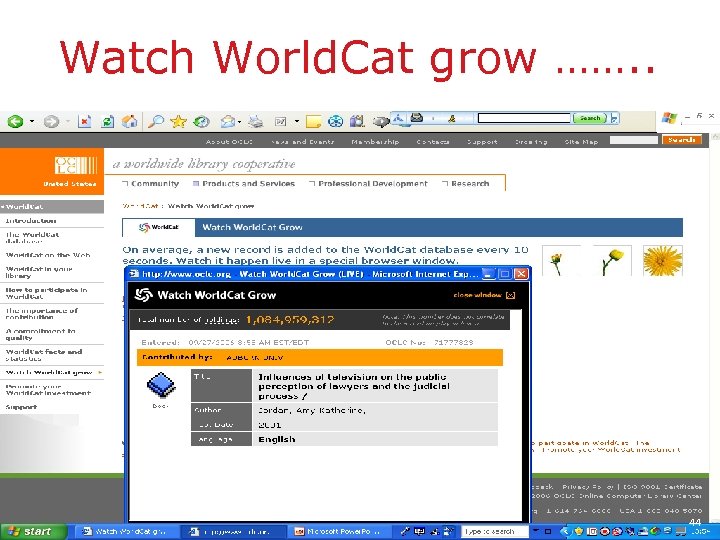720x540 pixels.
Task: Click the record title about television and lawyers
Action: 354,386
